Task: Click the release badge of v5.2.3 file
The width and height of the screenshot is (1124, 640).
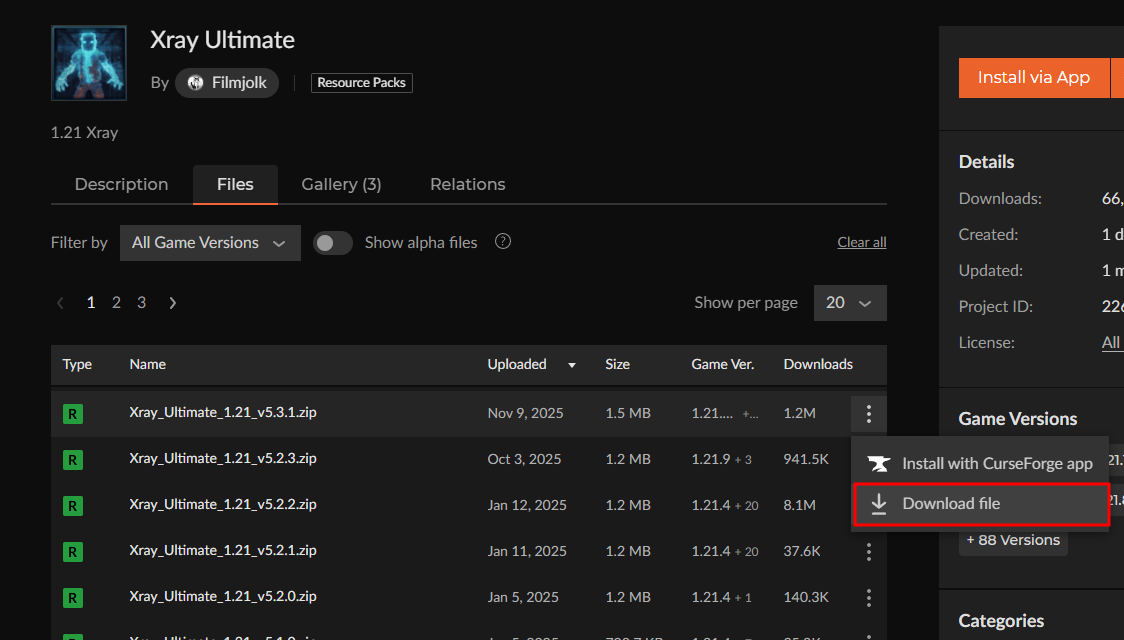Action: pos(72,459)
